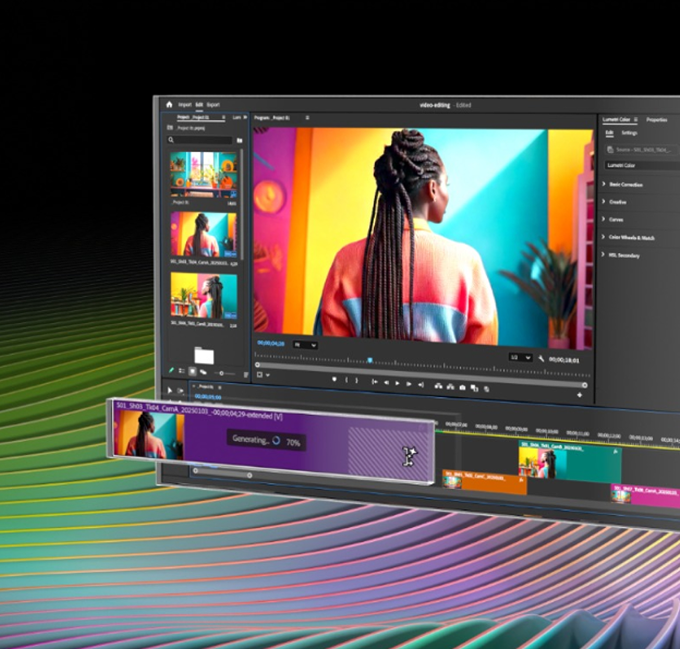Switch to the Properties panel tab
The height and width of the screenshot is (649, 680).
click(657, 120)
